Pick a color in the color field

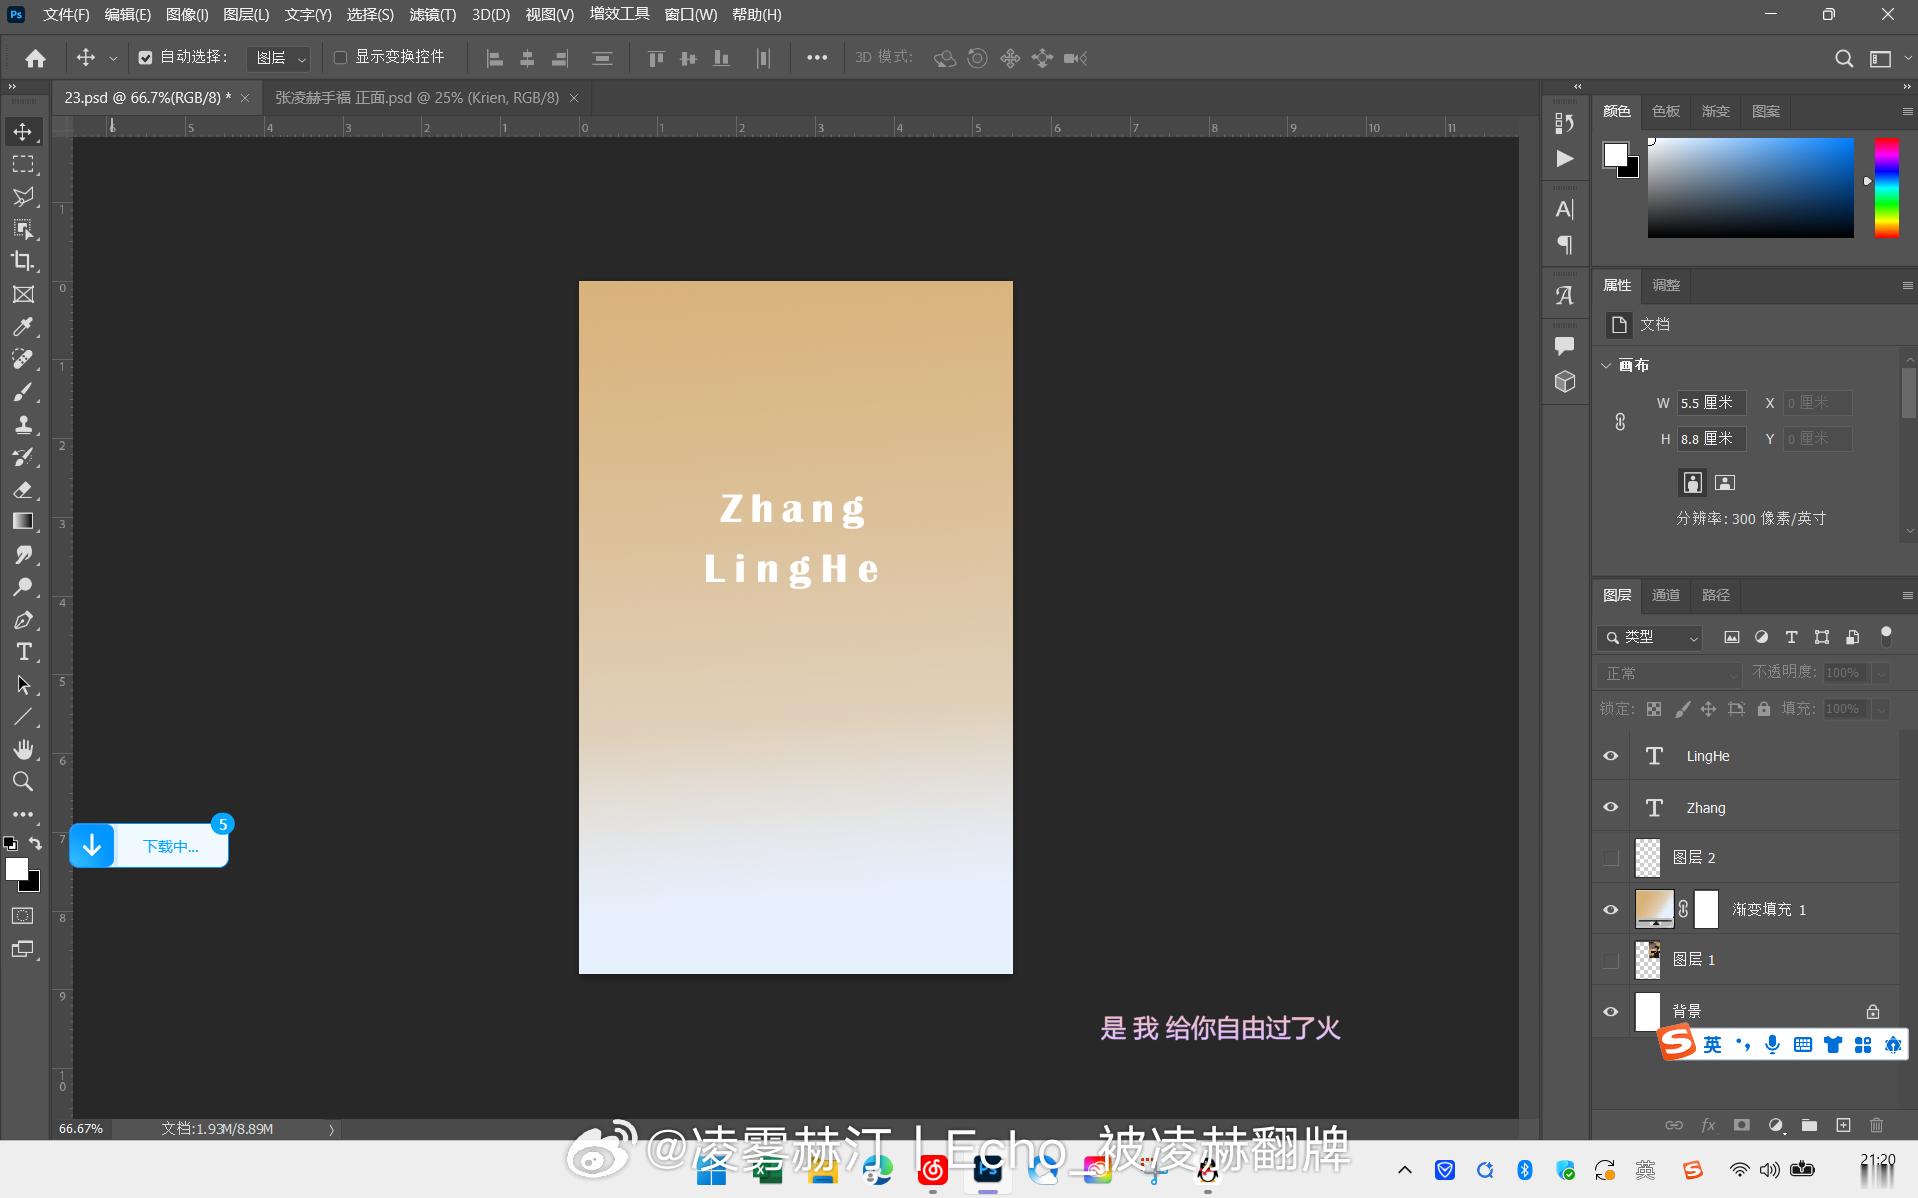(x=1750, y=188)
